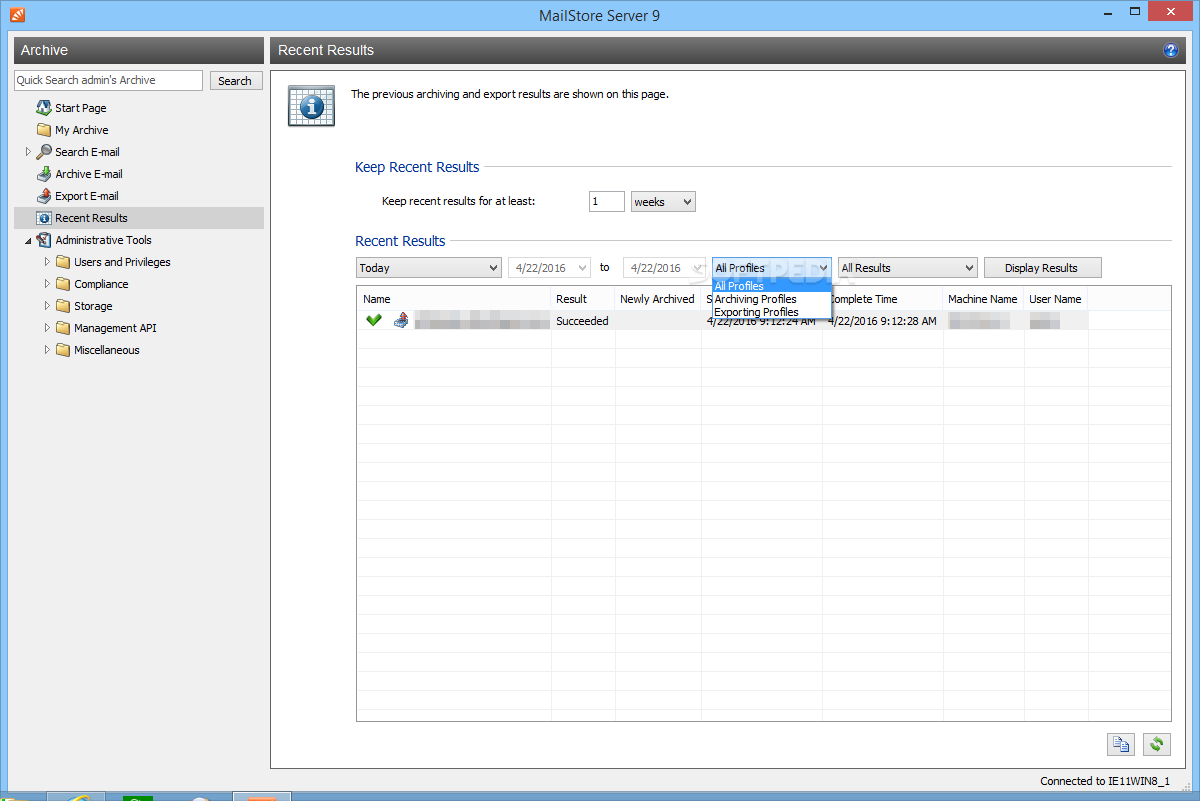
Task: Click the MailStore orange taskbar button
Action: 261,797
